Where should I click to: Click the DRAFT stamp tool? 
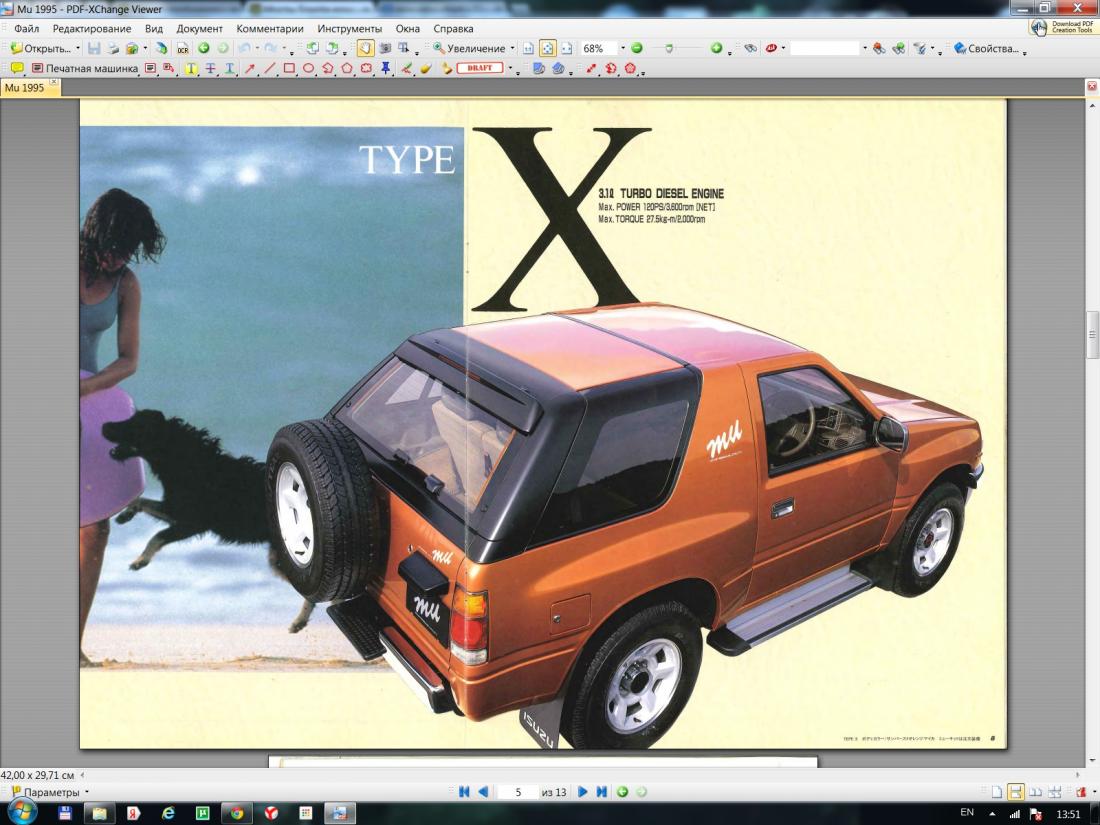pyautogui.click(x=480, y=68)
